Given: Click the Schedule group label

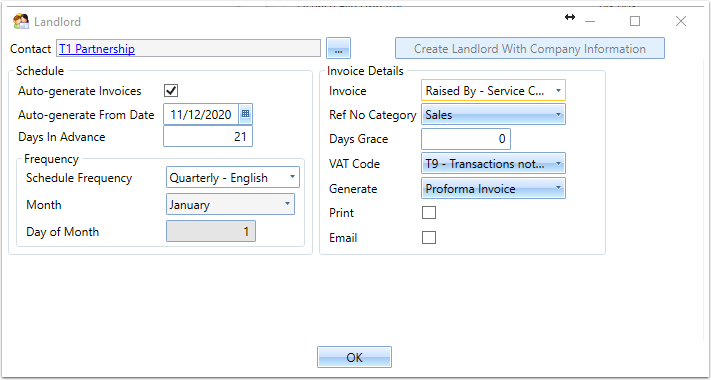Looking at the screenshot, I should [40, 71].
